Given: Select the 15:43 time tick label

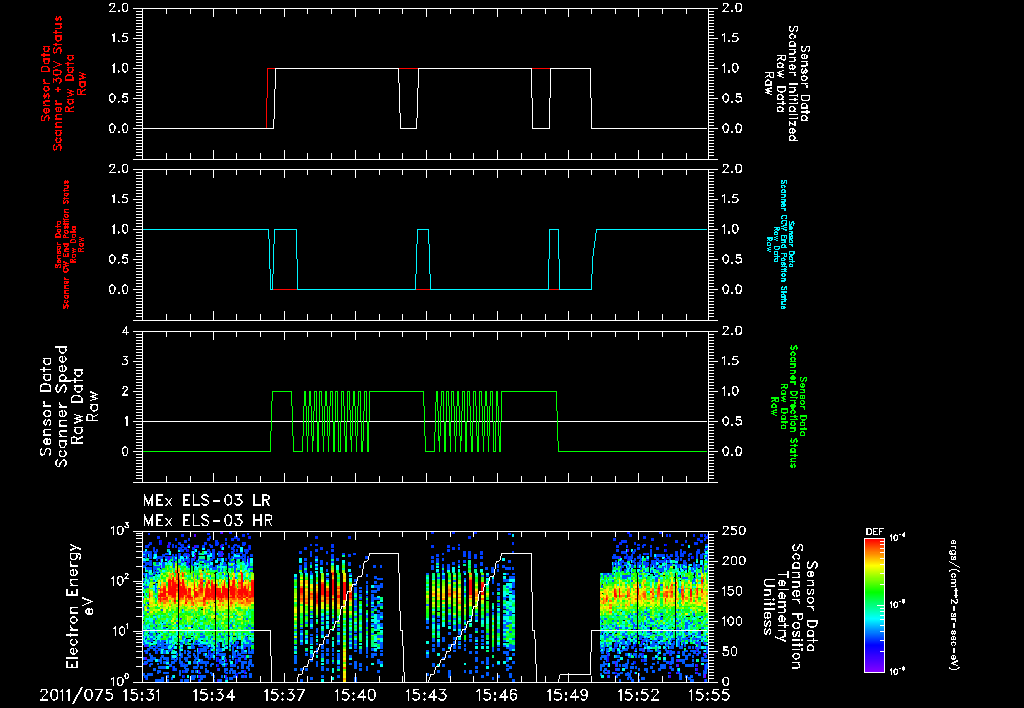Looking at the screenshot, I should click(x=426, y=696).
